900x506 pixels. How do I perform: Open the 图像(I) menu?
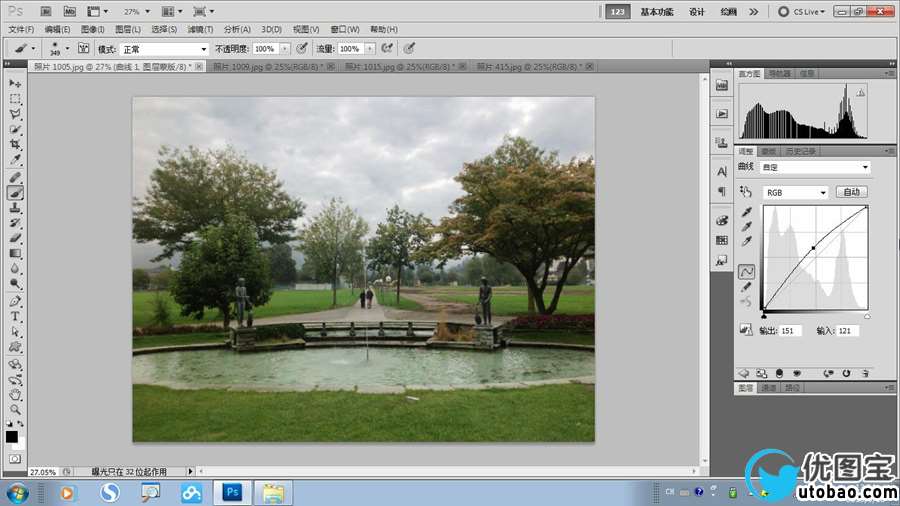pyautogui.click(x=92, y=29)
